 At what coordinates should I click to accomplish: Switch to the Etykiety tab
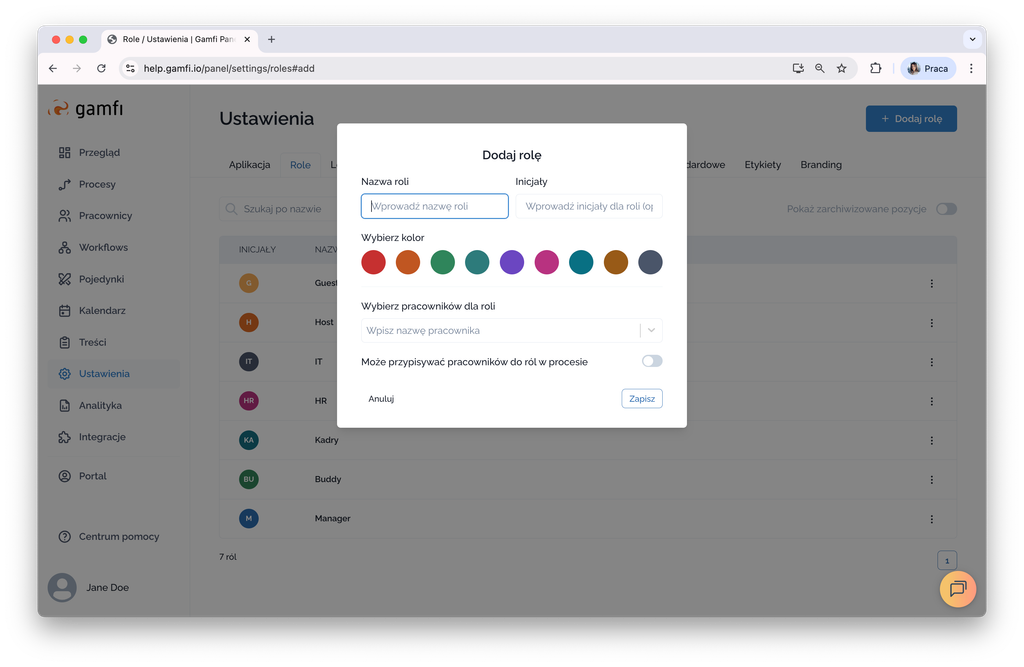(x=763, y=165)
